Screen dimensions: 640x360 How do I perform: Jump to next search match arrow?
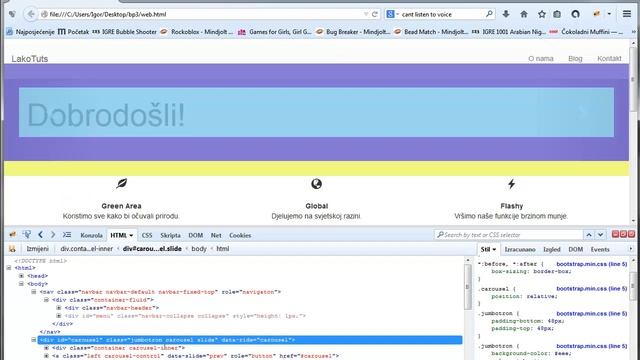pos(600,235)
